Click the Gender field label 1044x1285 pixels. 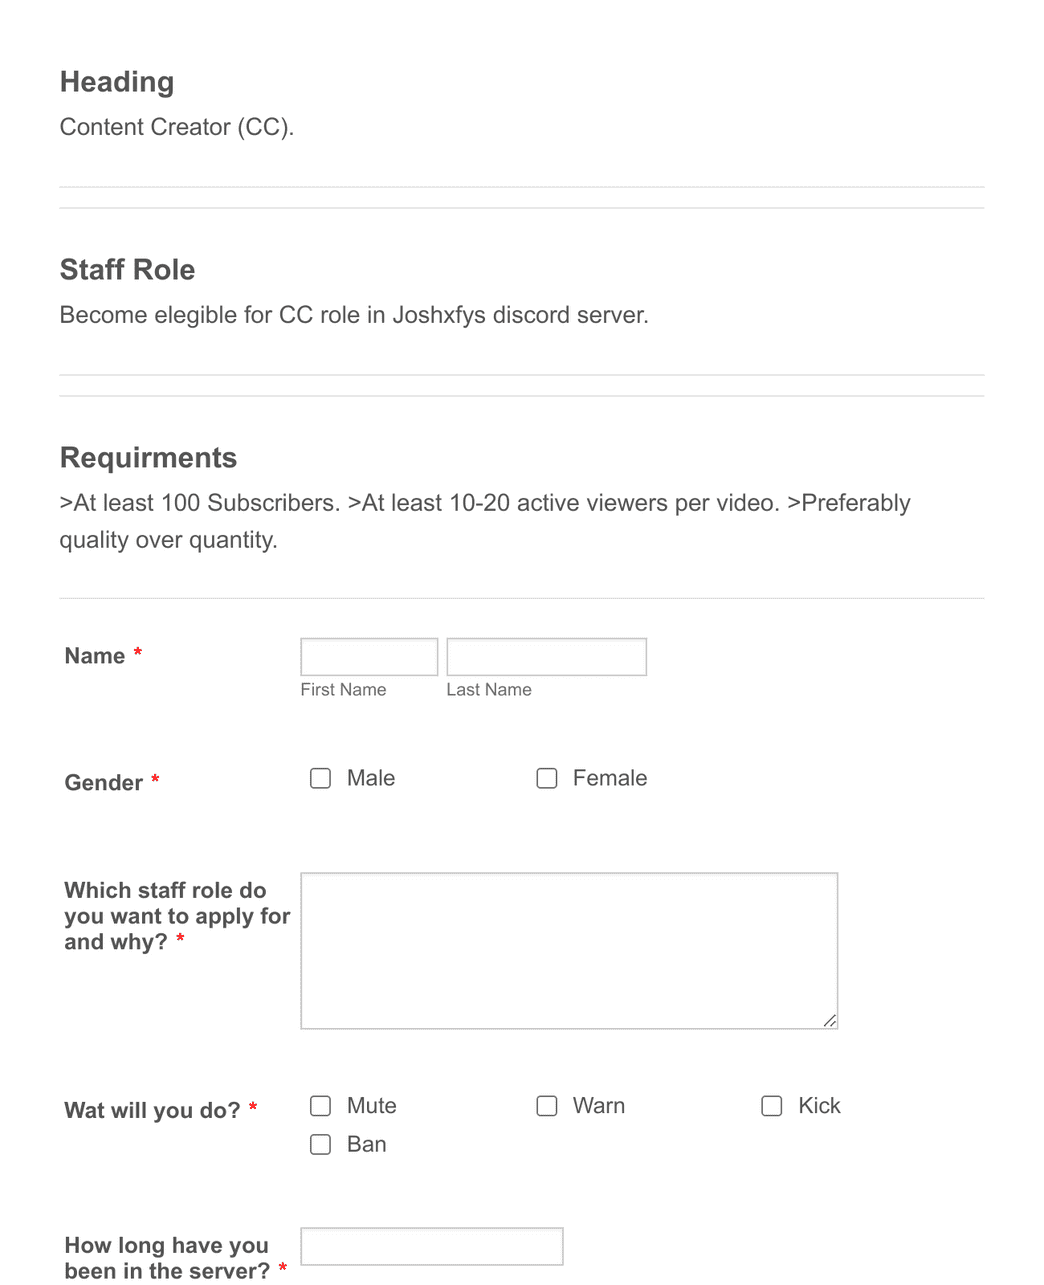tap(105, 783)
